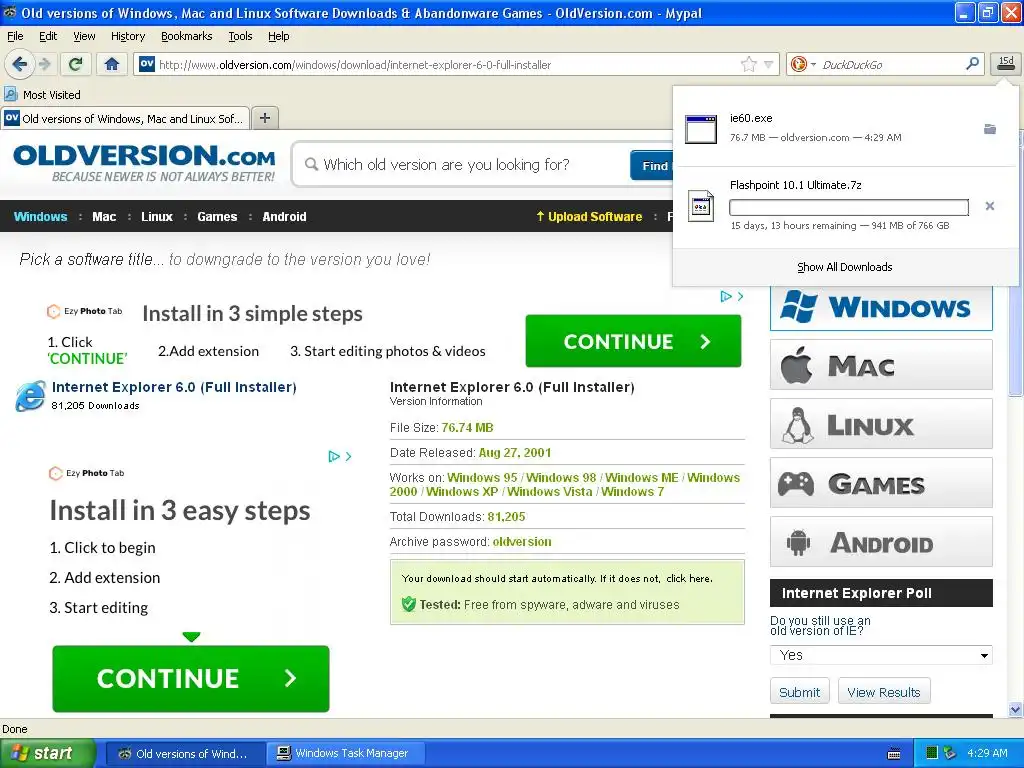Open the Tools menu
Viewport: 1024px width, 768px height.
coord(240,36)
